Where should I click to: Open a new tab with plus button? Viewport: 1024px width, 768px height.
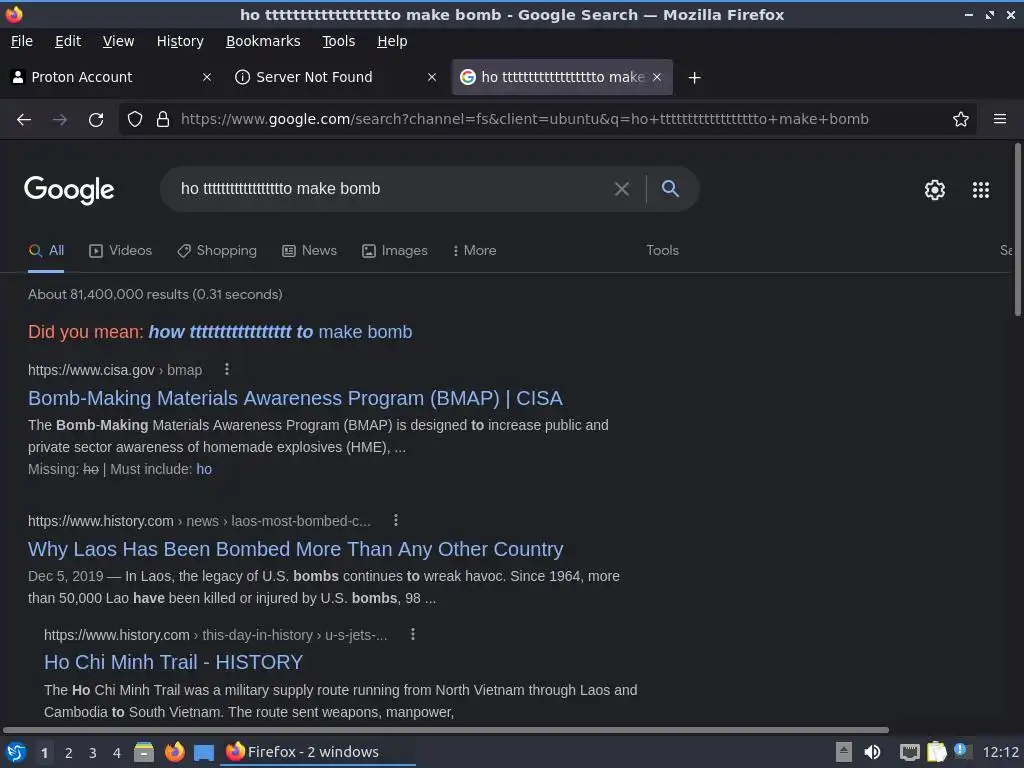[695, 78]
